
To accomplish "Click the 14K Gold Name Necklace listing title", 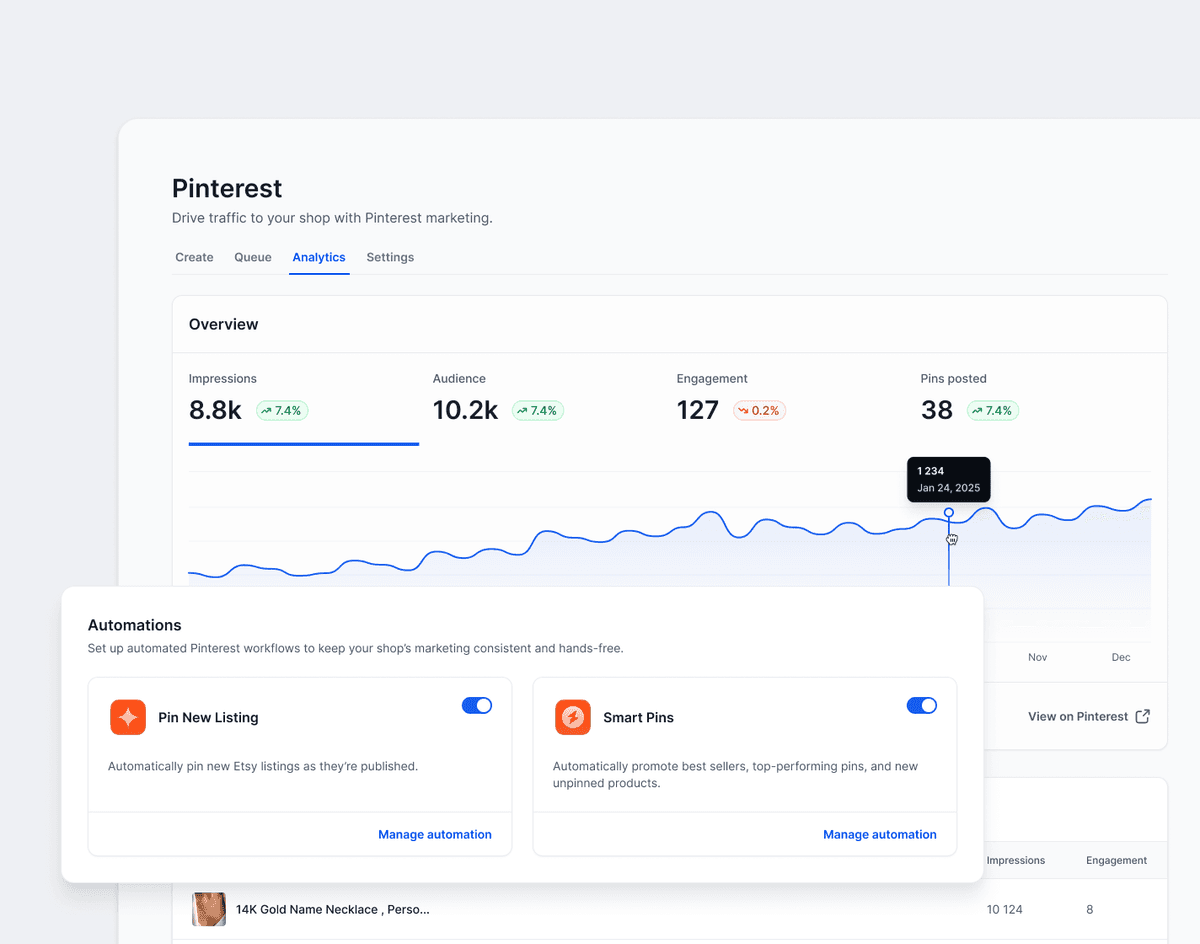I will point(333,909).
